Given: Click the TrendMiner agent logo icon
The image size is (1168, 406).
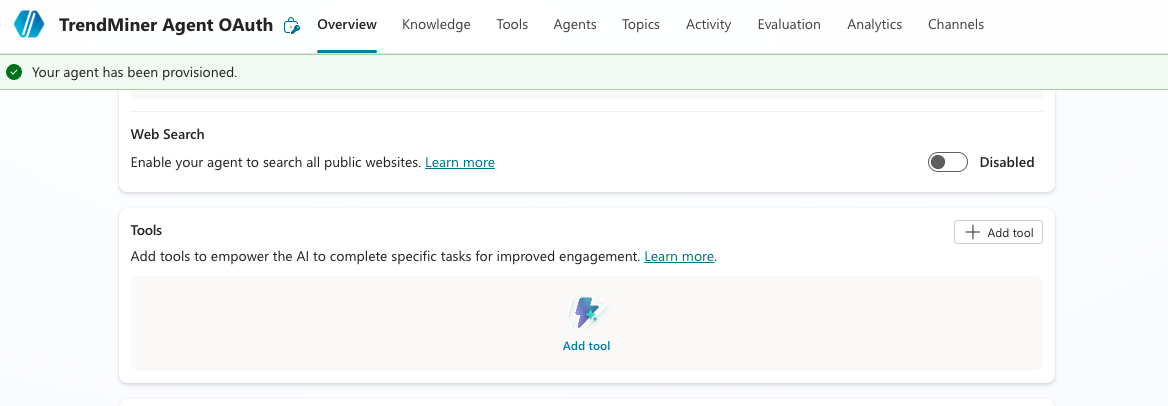Looking at the screenshot, I should (x=30, y=25).
